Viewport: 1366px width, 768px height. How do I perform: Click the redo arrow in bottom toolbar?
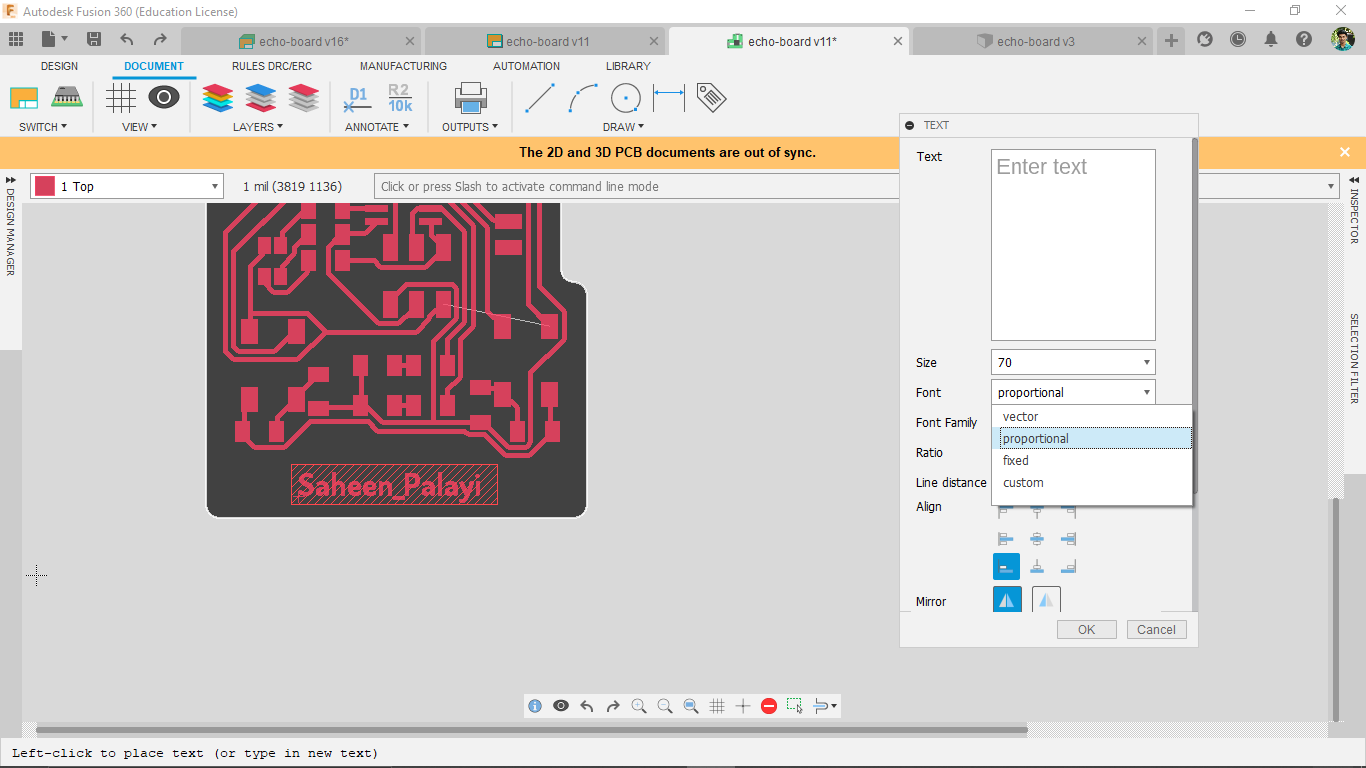coord(613,706)
